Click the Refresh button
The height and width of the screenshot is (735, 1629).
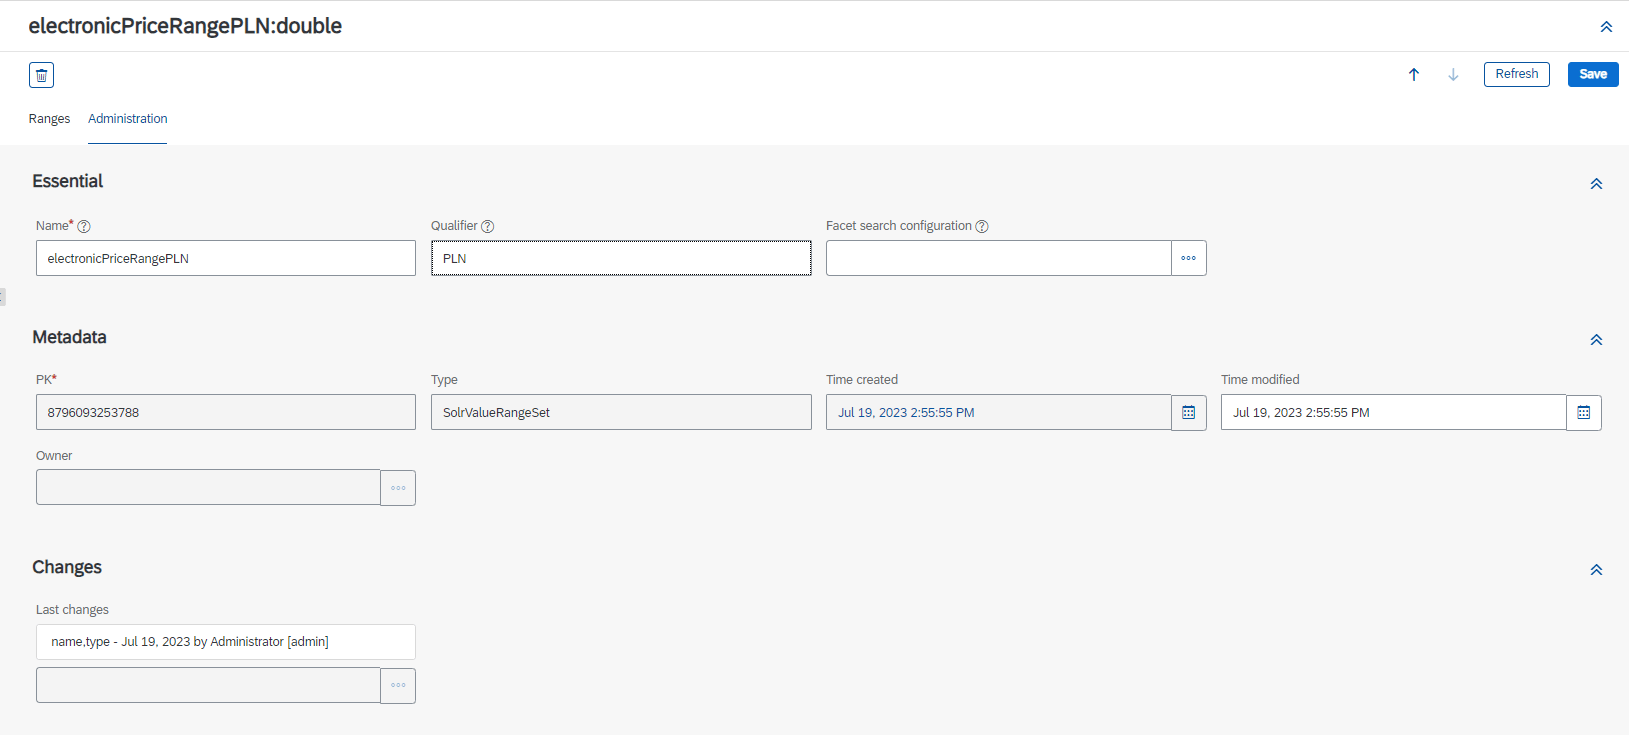[x=1517, y=74]
